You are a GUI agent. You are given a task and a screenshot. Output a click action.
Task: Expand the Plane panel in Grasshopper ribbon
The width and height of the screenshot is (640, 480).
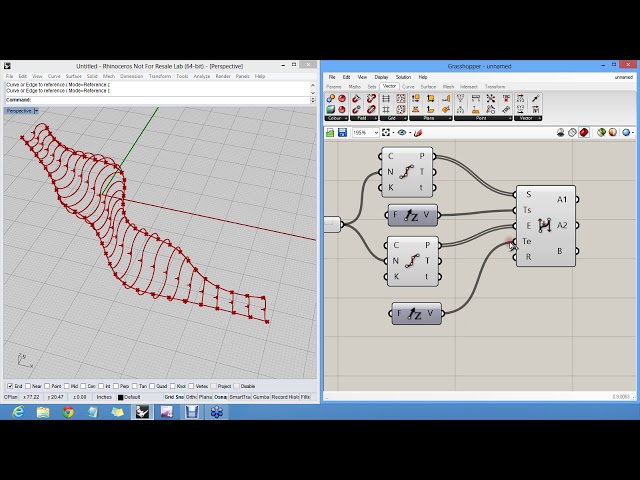pyautogui.click(x=450, y=118)
